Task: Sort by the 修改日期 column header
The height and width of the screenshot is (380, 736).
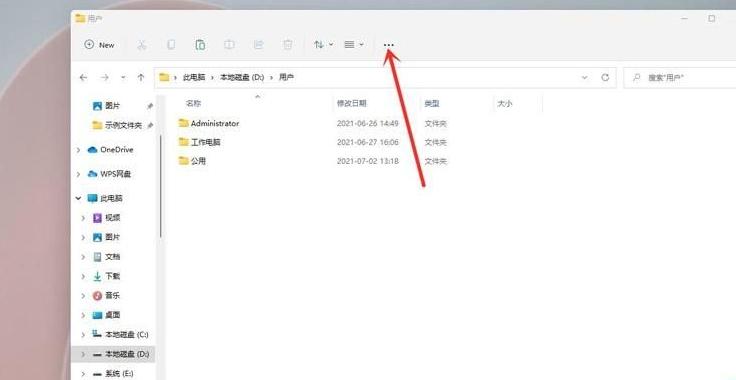Action: tap(352, 103)
